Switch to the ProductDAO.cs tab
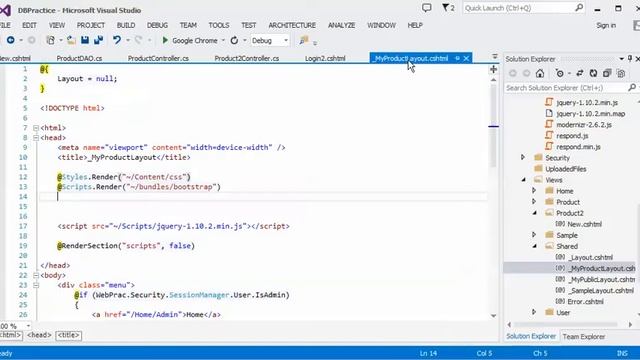The image size is (640, 360). click(79, 58)
